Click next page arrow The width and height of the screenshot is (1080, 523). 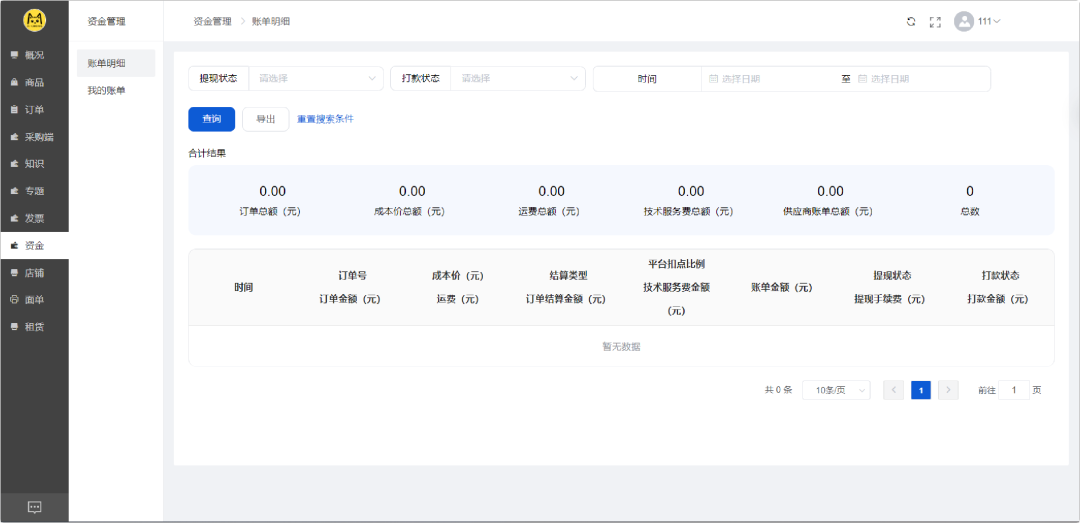tap(948, 390)
